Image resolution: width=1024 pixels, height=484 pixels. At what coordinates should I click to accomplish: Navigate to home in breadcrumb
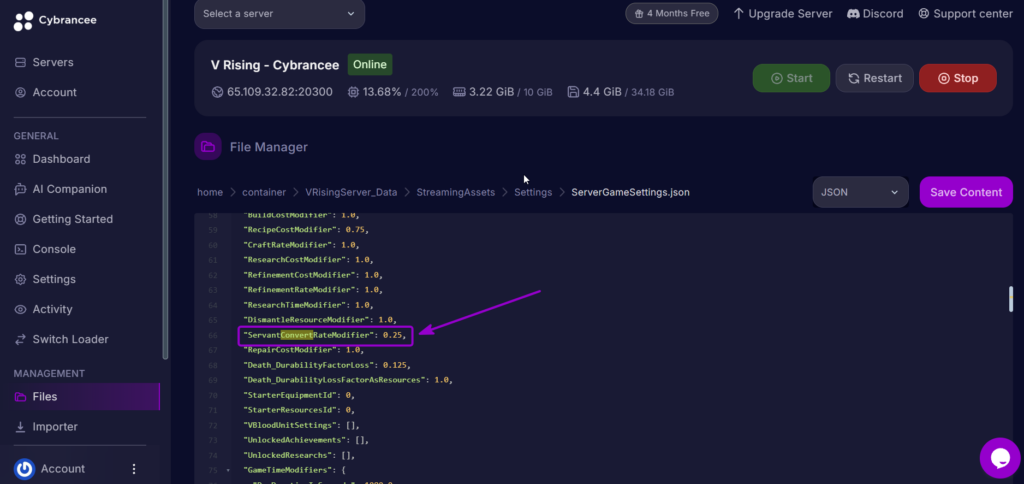tap(210, 193)
